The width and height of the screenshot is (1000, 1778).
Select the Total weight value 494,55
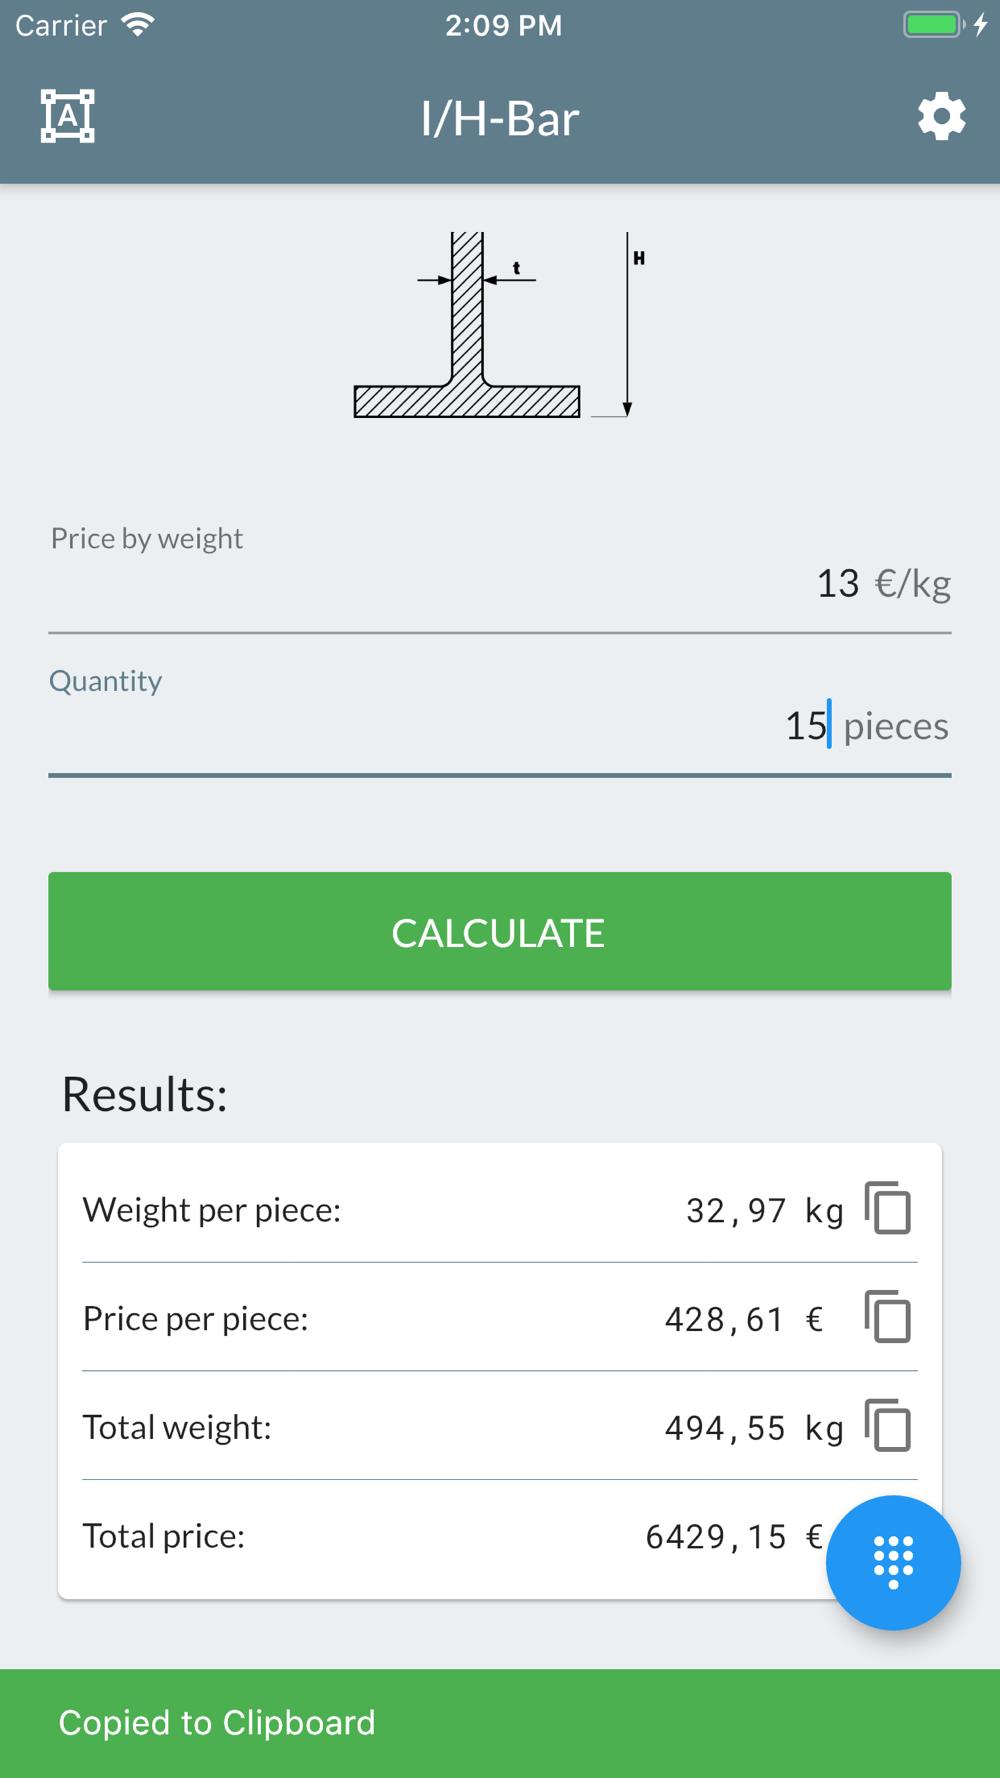(x=725, y=1427)
